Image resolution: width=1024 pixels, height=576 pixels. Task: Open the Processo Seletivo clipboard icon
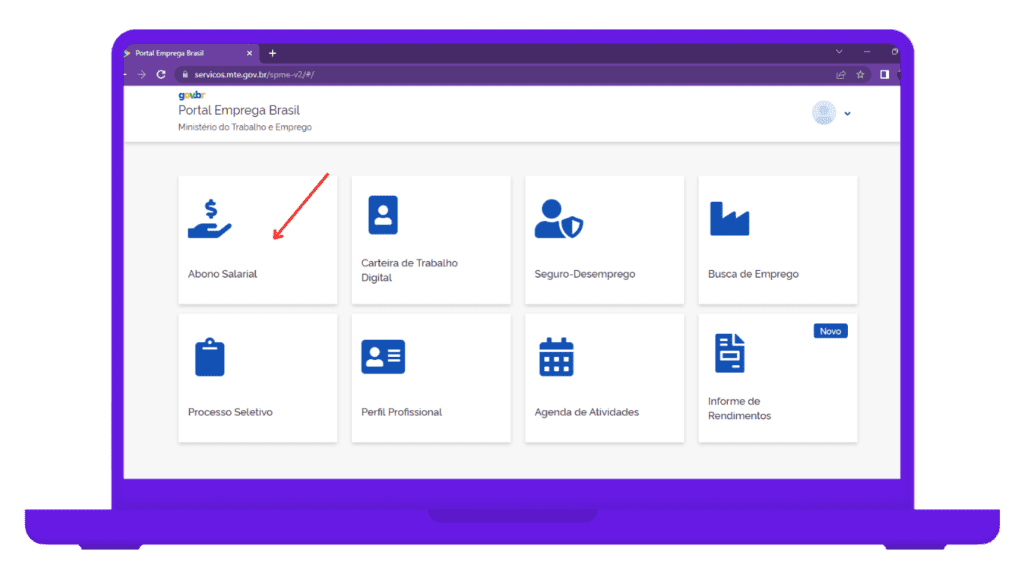coord(210,357)
